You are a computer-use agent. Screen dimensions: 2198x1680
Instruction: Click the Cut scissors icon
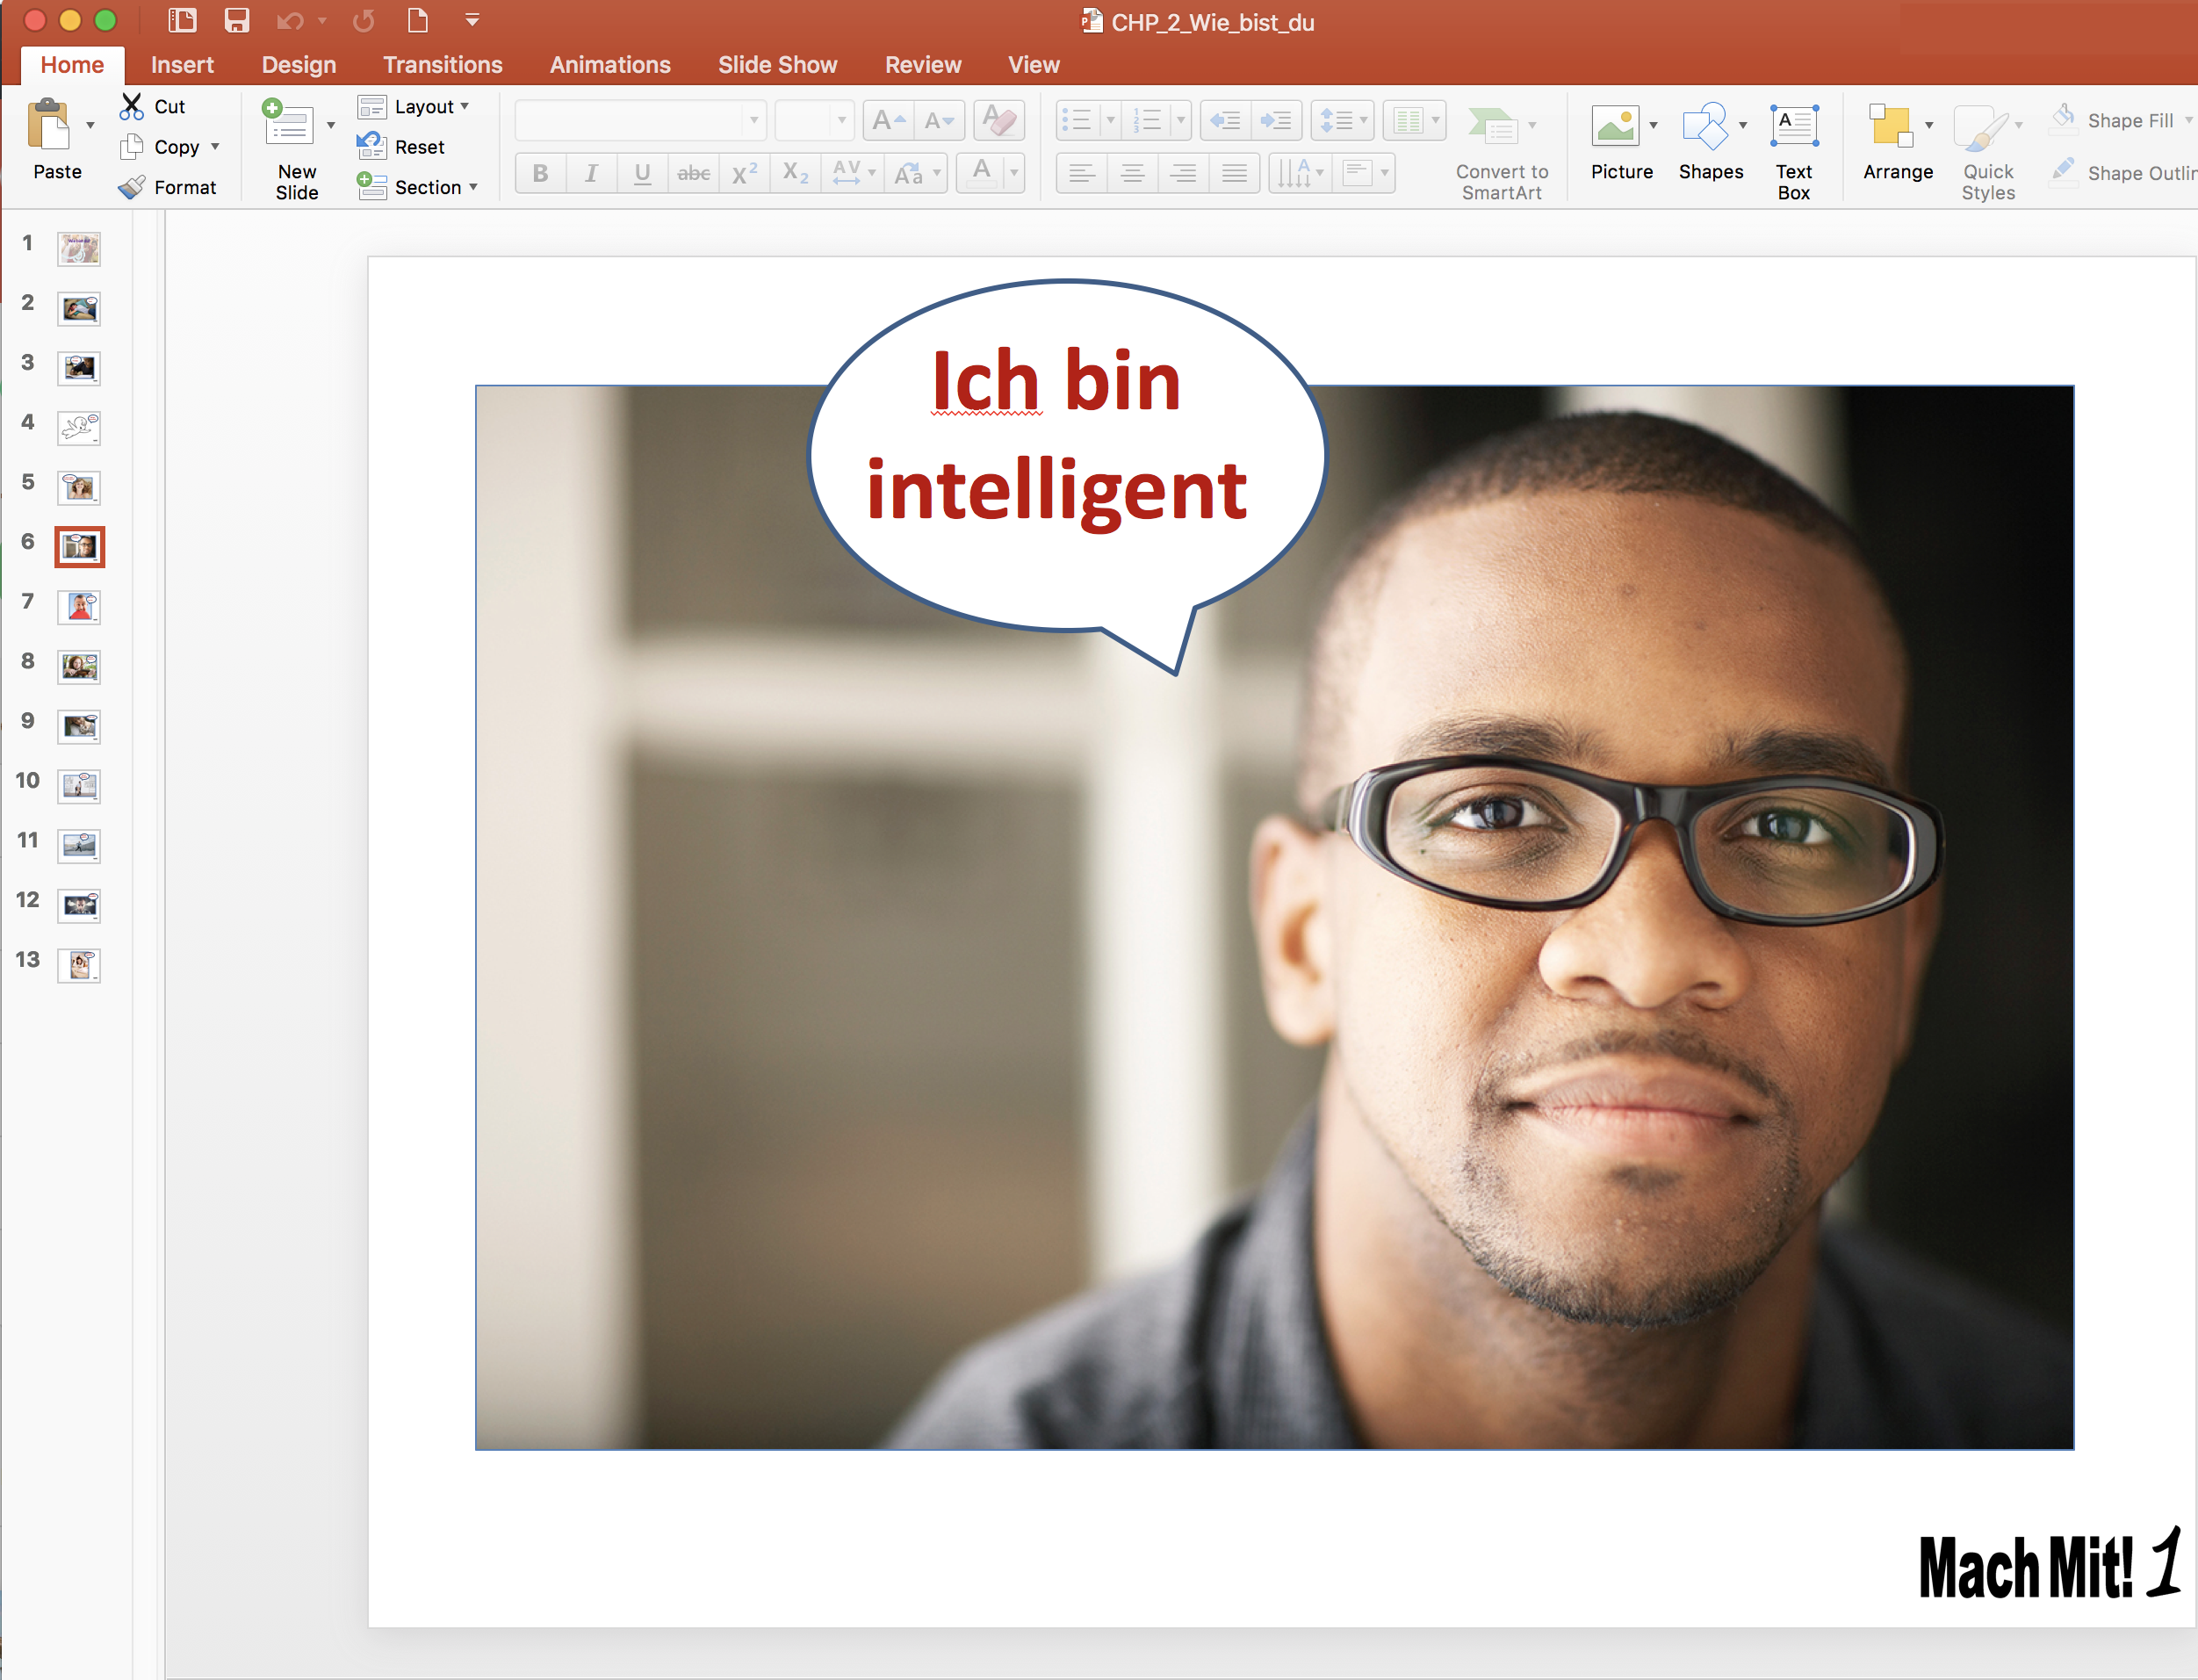coord(132,106)
